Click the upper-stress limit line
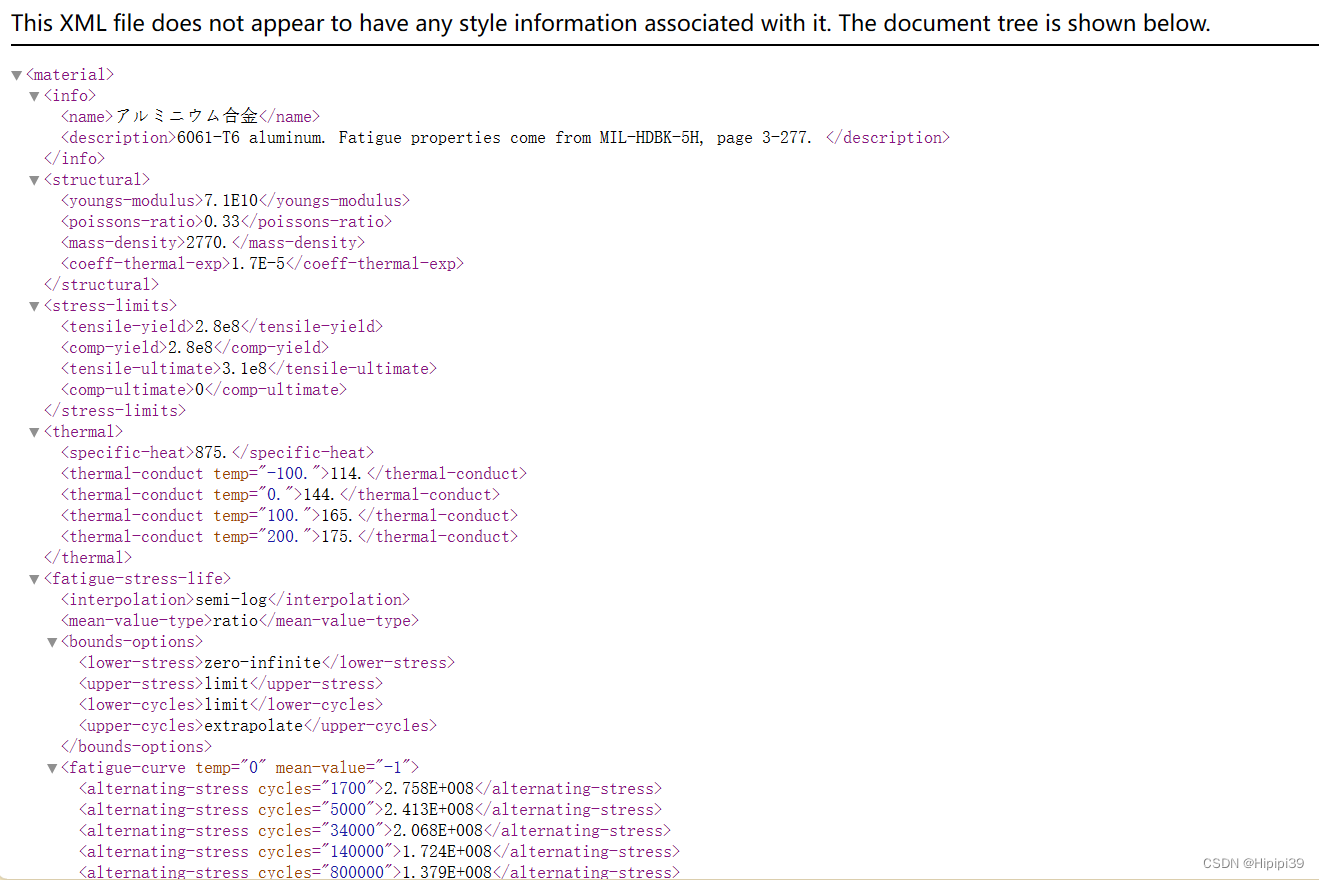1319x880 pixels. pos(231,684)
